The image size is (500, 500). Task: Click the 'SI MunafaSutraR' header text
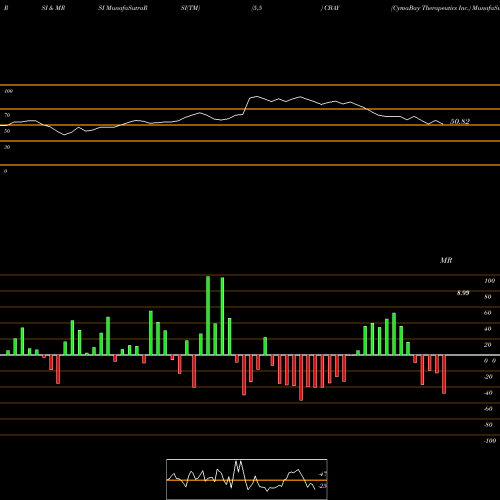(x=123, y=8)
